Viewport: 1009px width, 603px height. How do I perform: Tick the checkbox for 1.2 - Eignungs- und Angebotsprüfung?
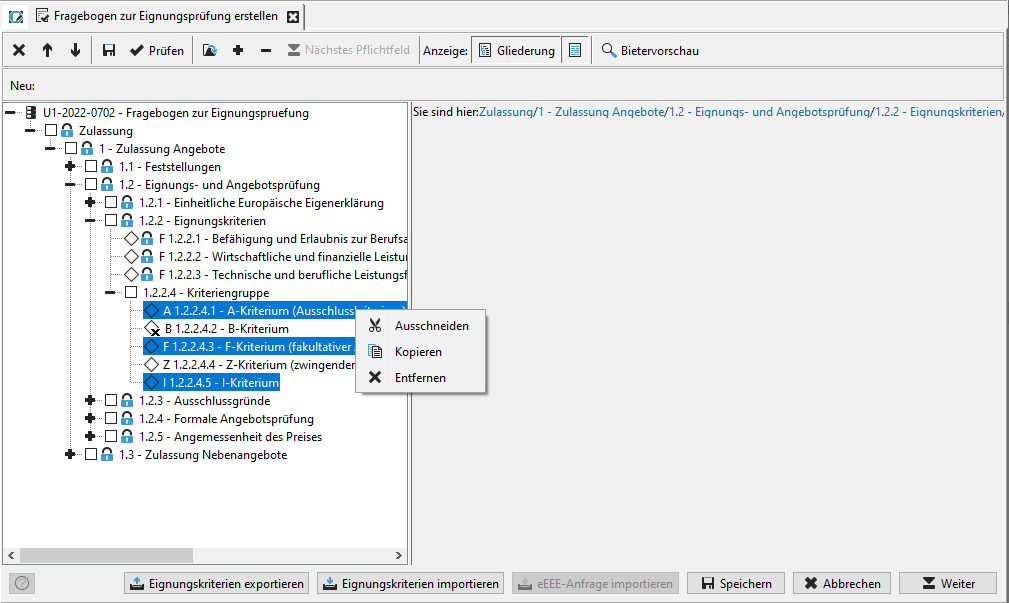pyautogui.click(x=91, y=185)
